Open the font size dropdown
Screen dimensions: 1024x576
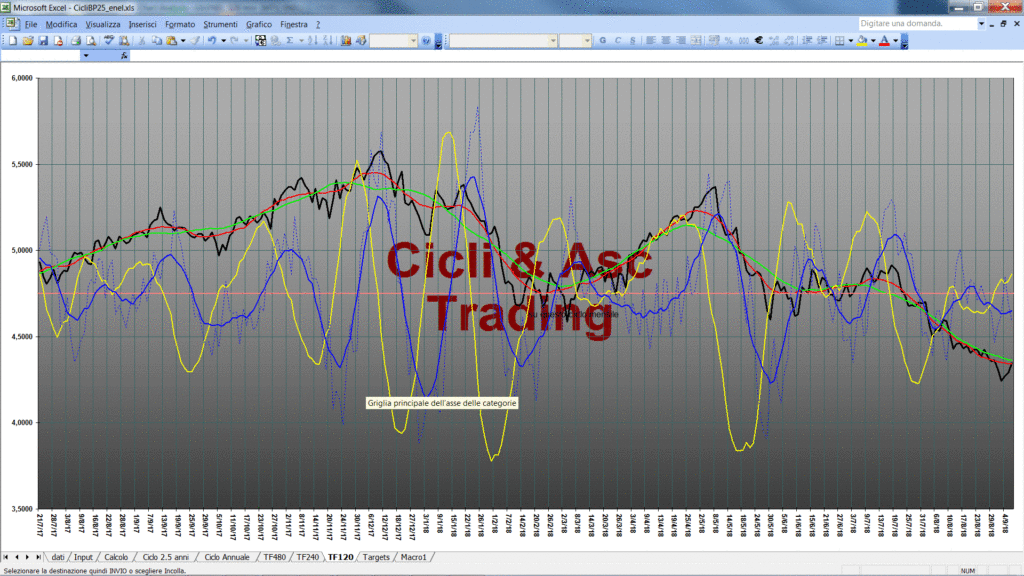coord(587,40)
